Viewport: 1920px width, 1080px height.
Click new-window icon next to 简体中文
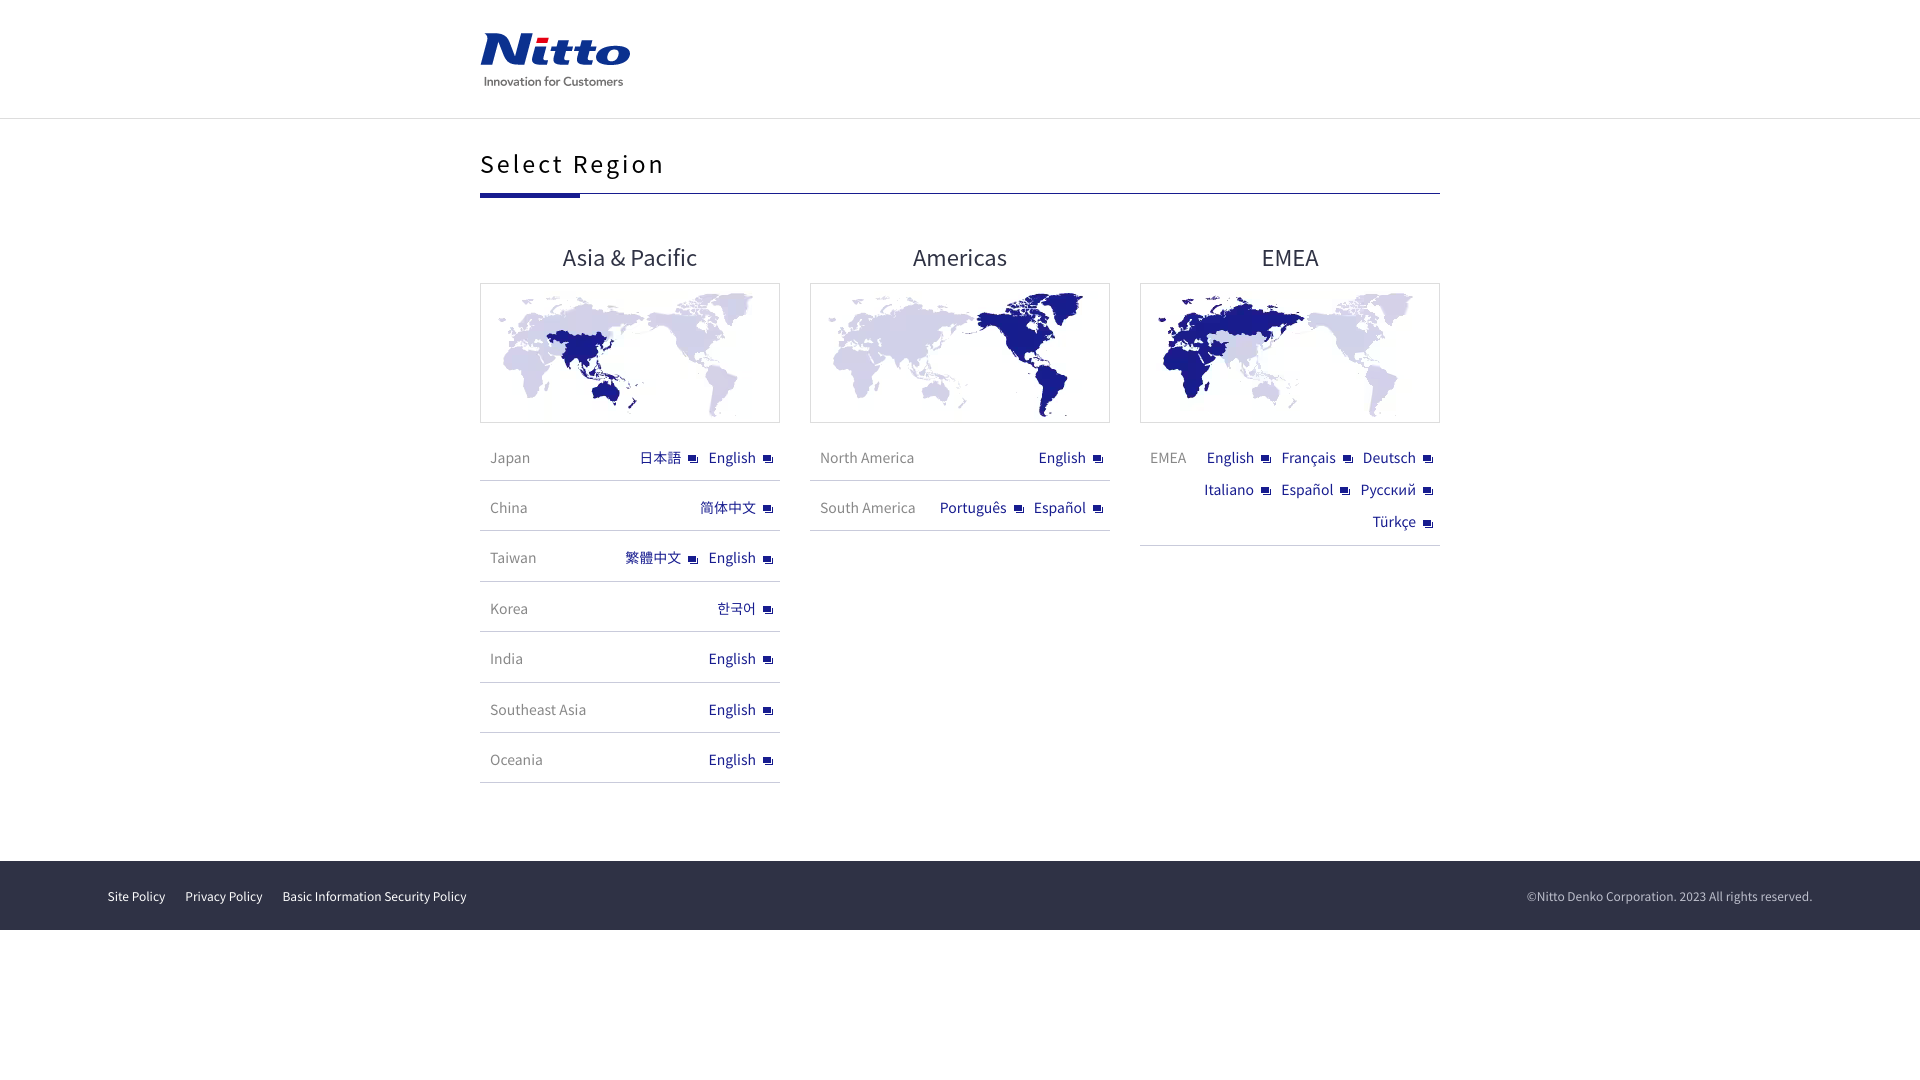pyautogui.click(x=768, y=509)
